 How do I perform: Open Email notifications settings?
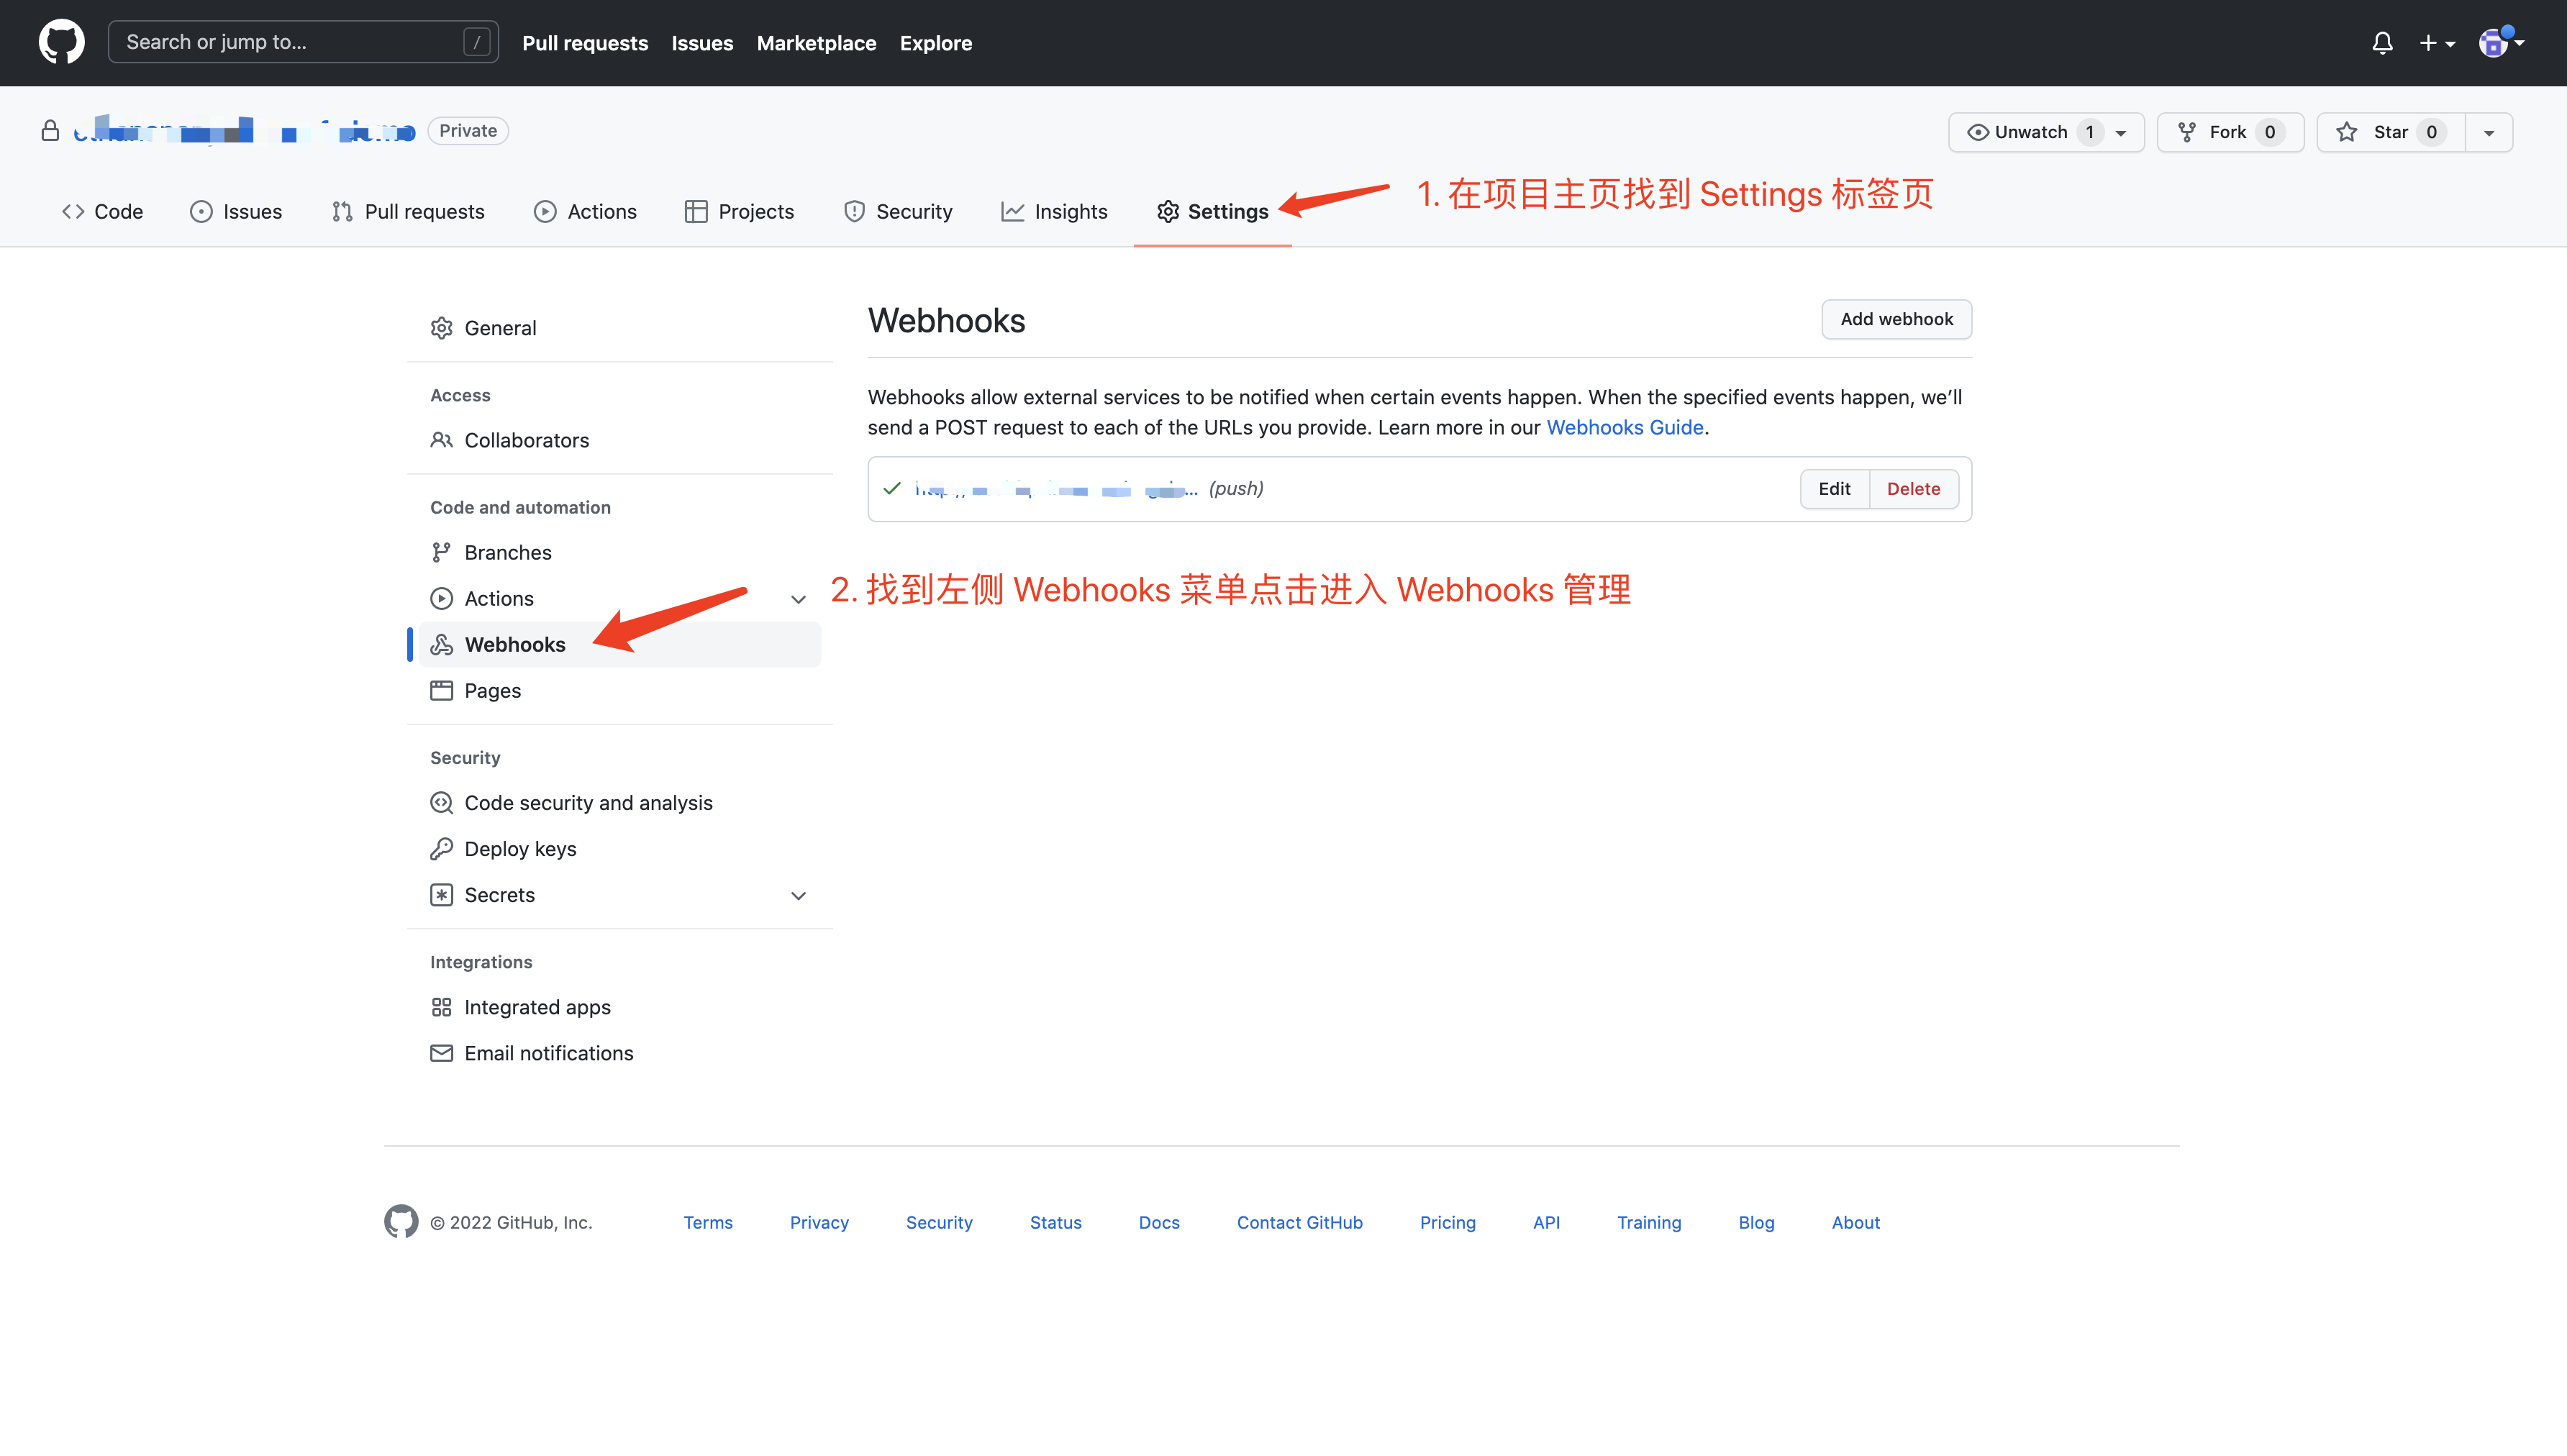click(x=547, y=1053)
